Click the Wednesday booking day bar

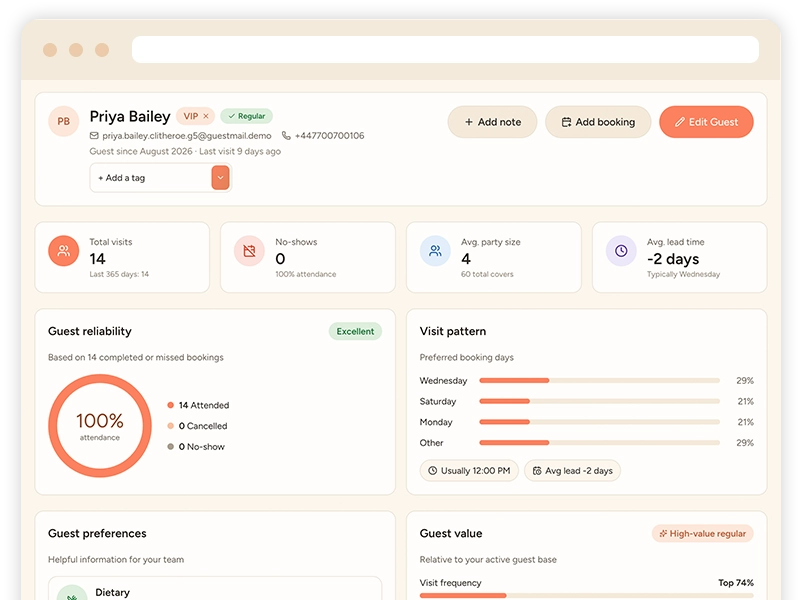(x=599, y=381)
